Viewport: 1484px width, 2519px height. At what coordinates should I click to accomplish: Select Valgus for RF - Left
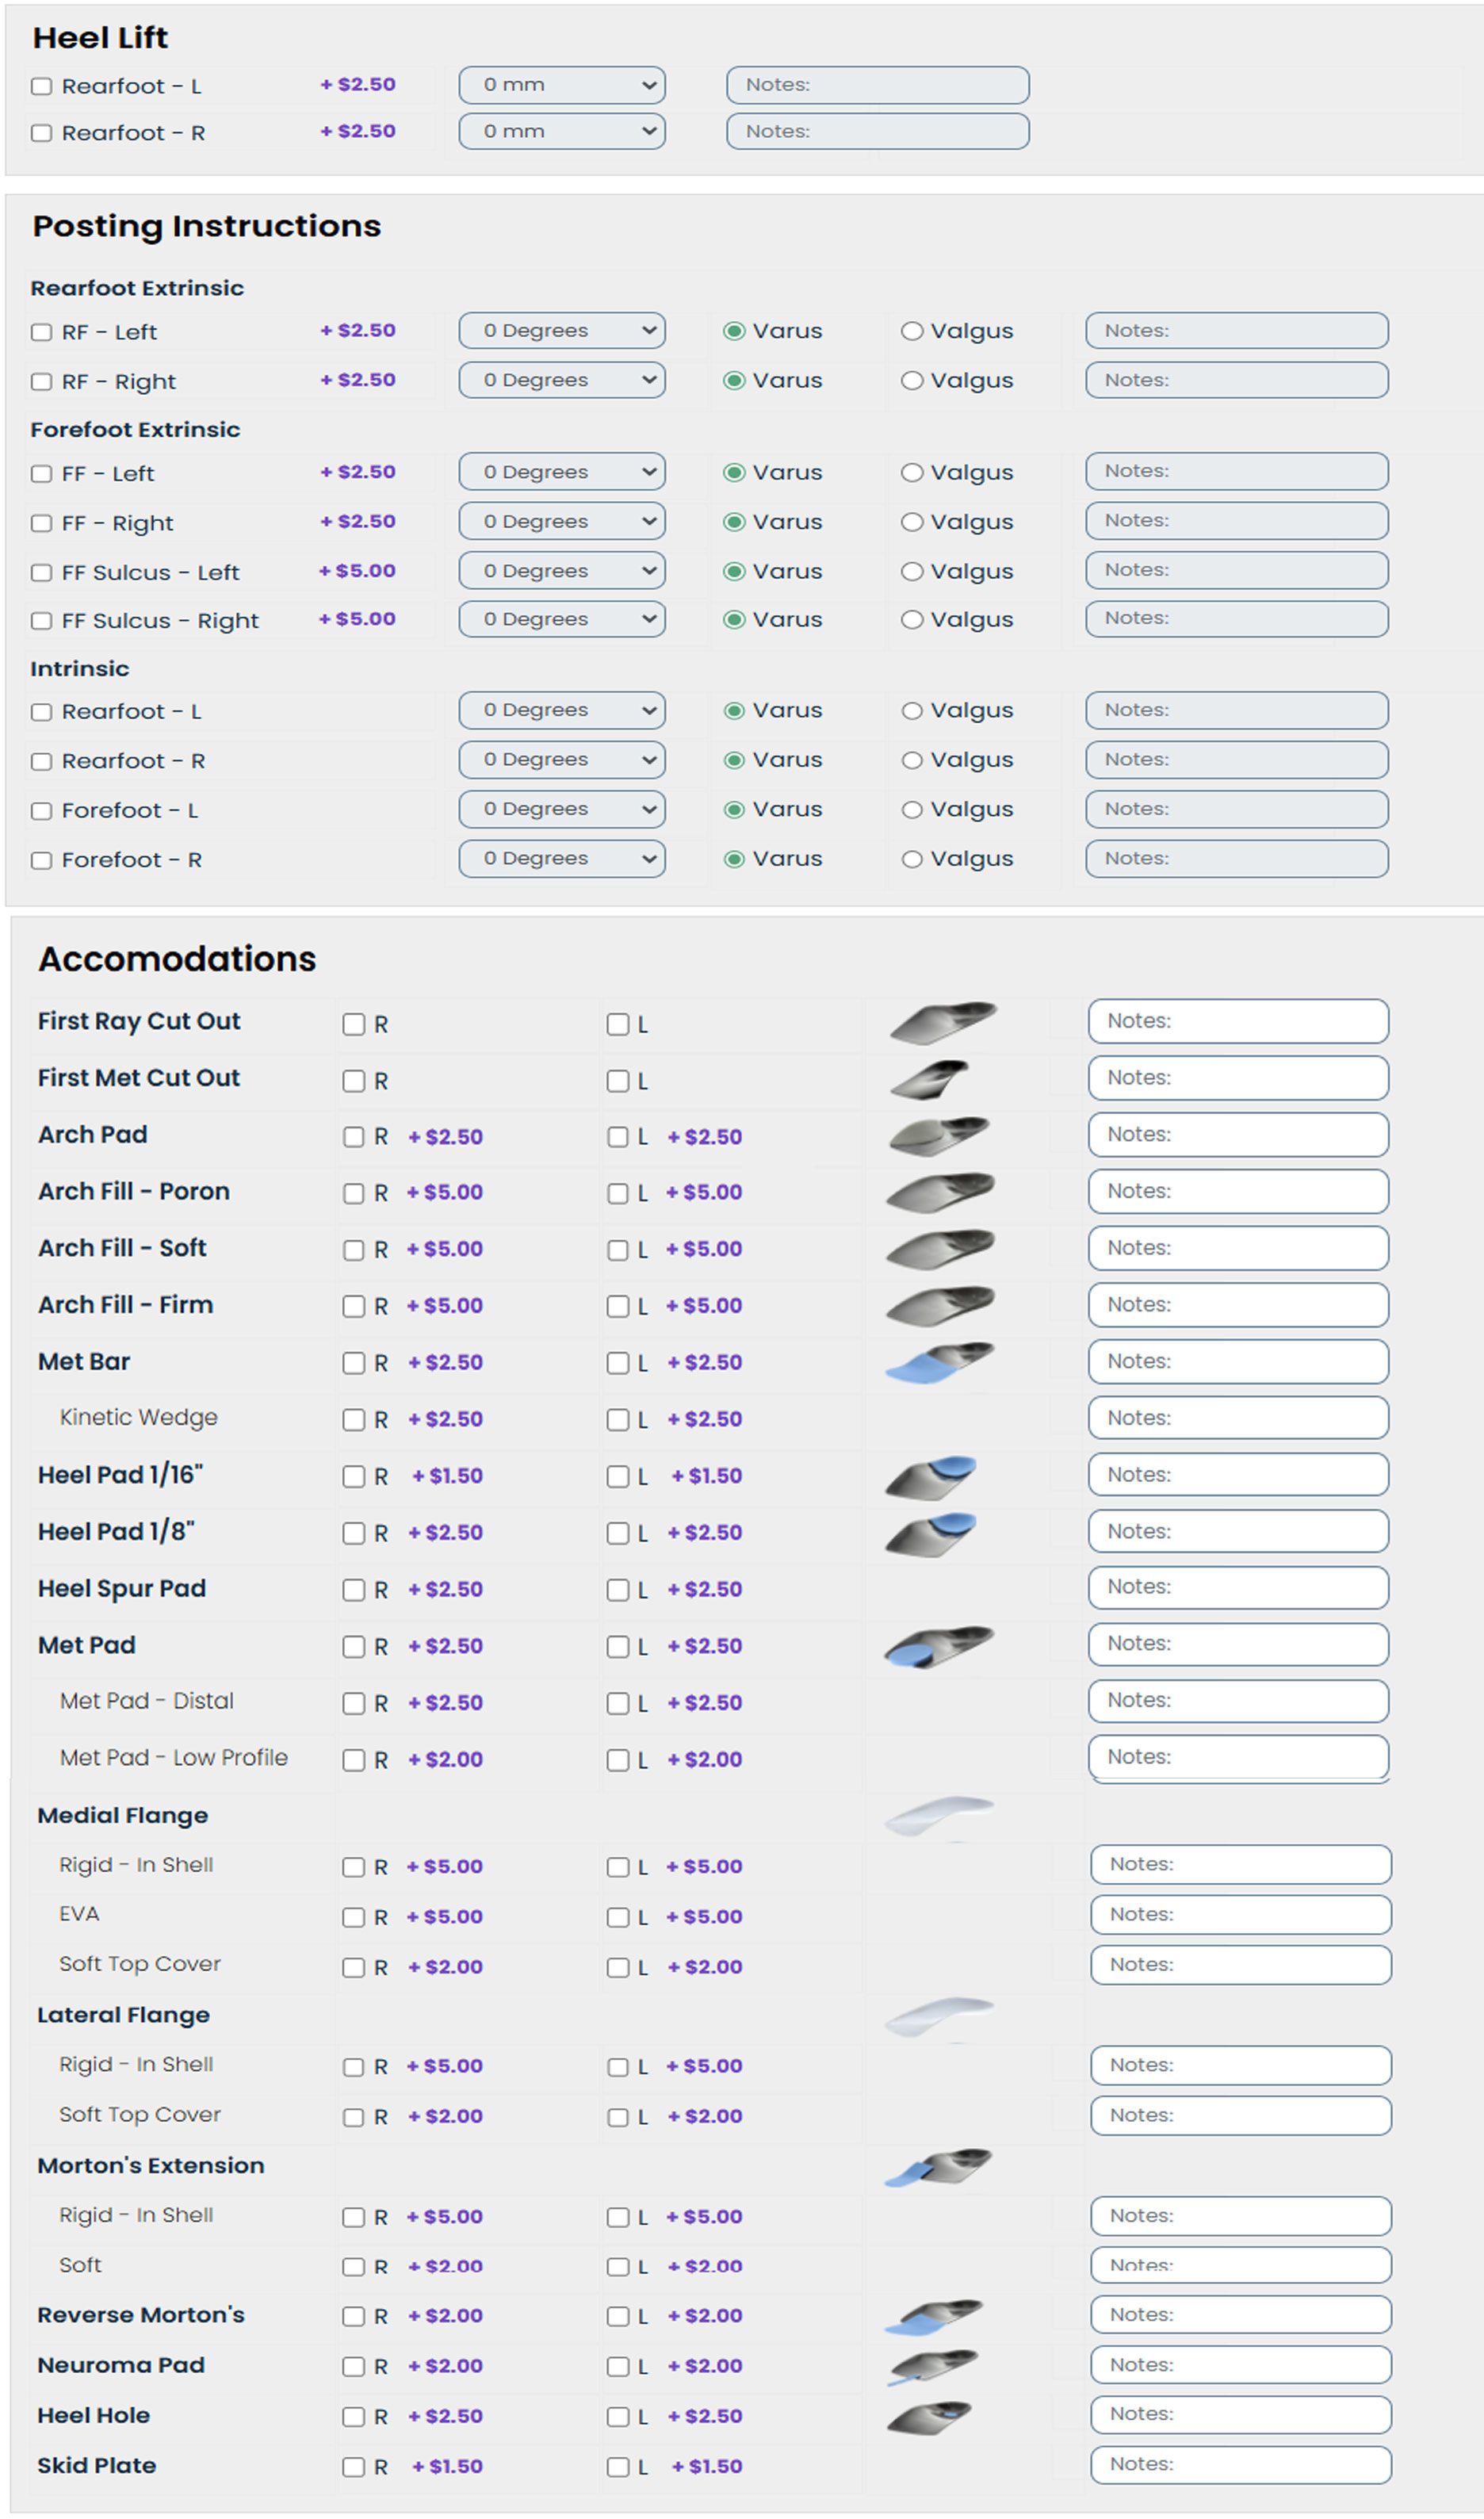click(911, 331)
